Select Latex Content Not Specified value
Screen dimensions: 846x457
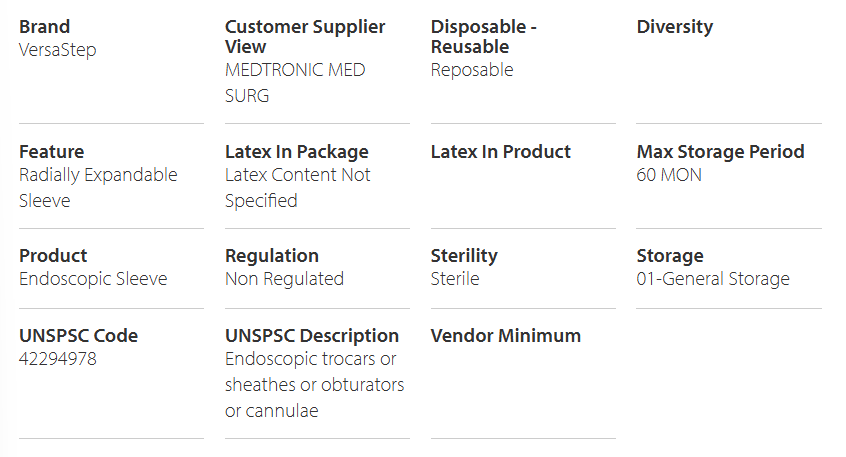click(x=297, y=188)
